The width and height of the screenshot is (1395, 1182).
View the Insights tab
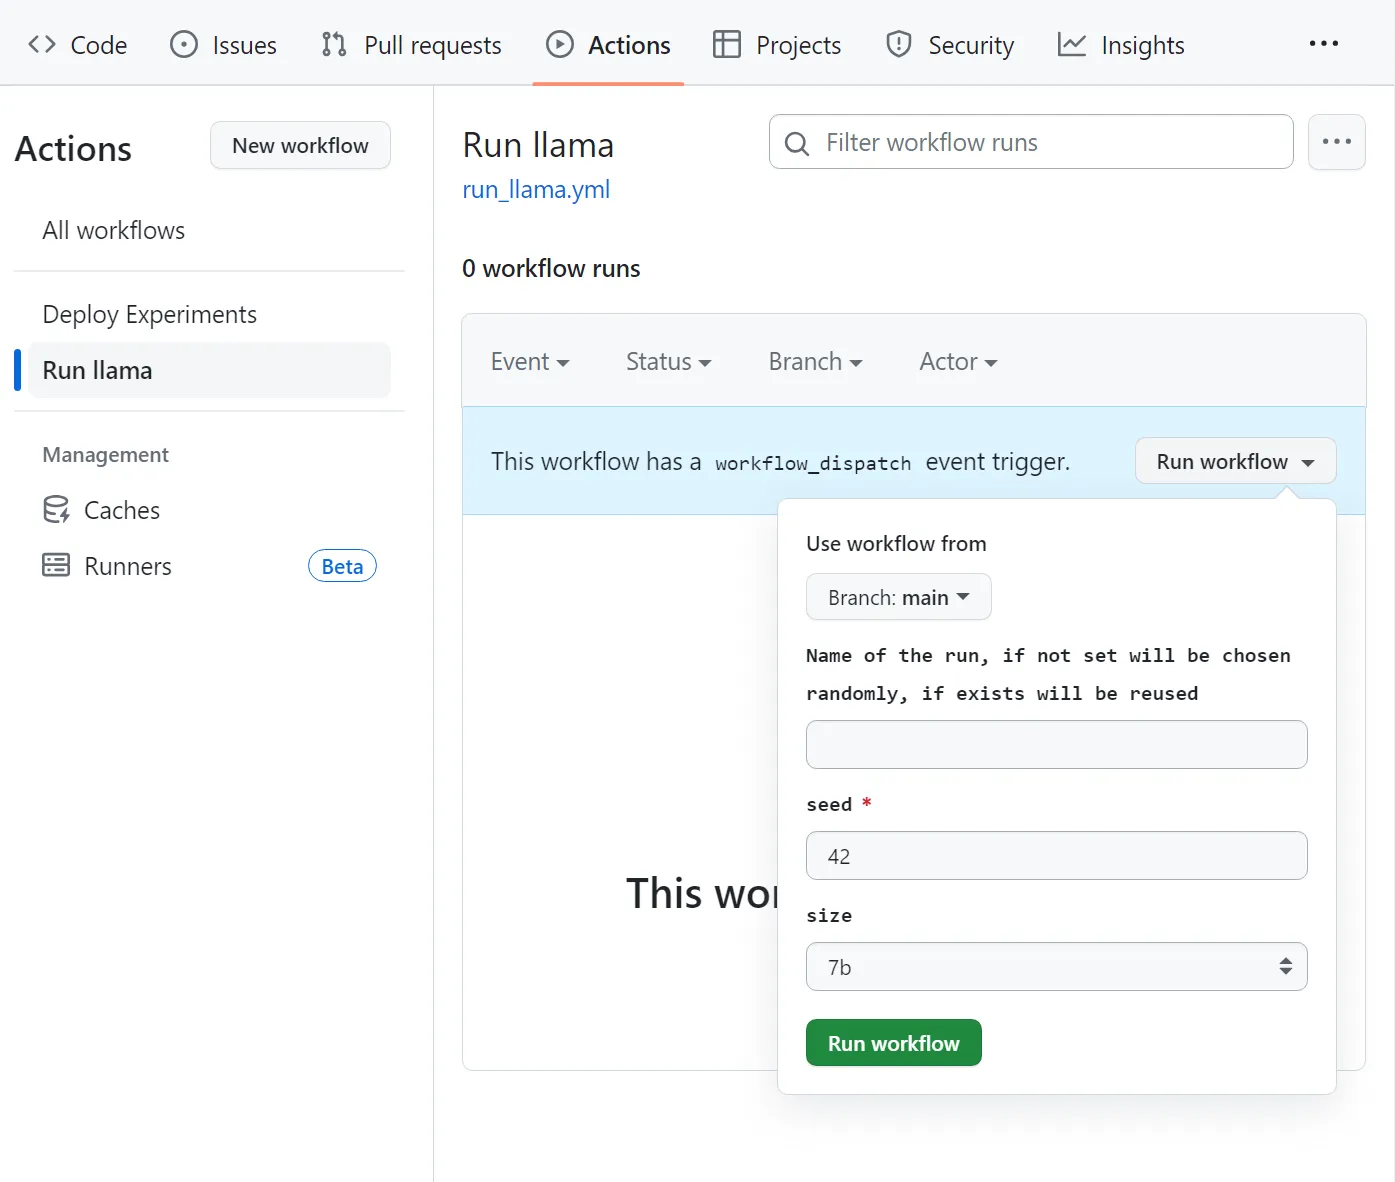click(1121, 45)
